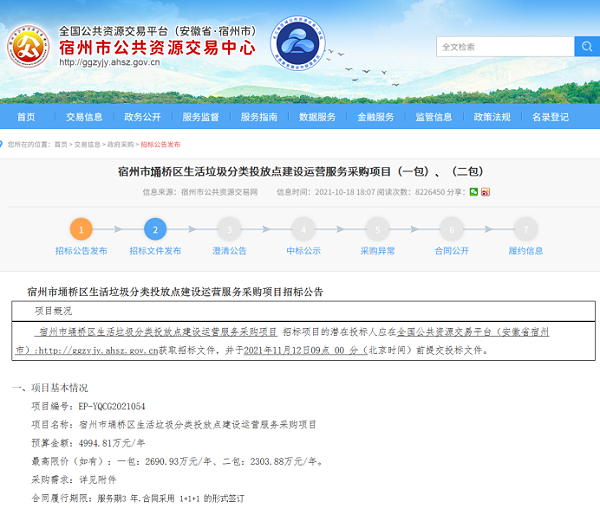The height and width of the screenshot is (508, 600).
Task: Select step 4 grey circle 中标公示
Action: click(x=303, y=230)
